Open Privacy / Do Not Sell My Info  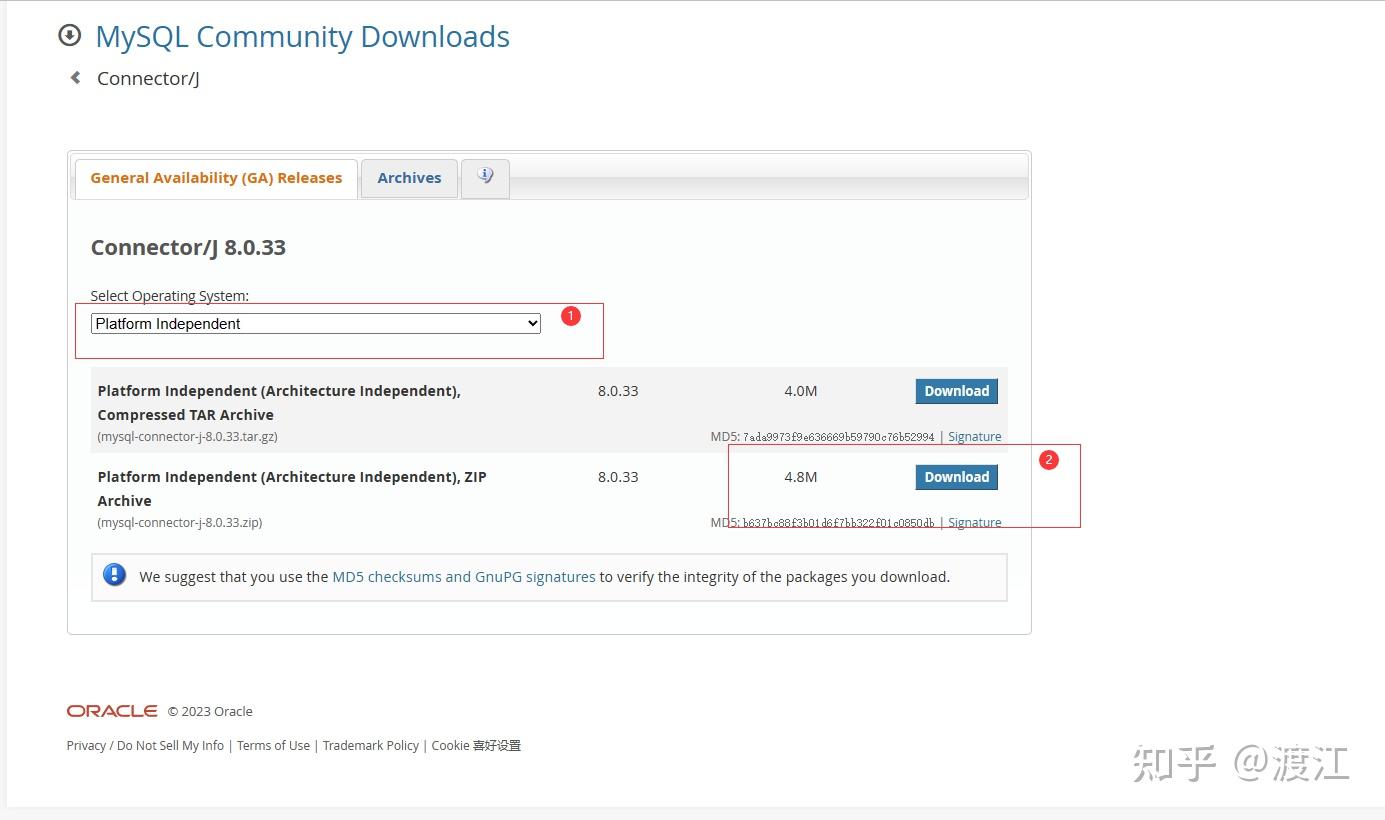pos(145,746)
